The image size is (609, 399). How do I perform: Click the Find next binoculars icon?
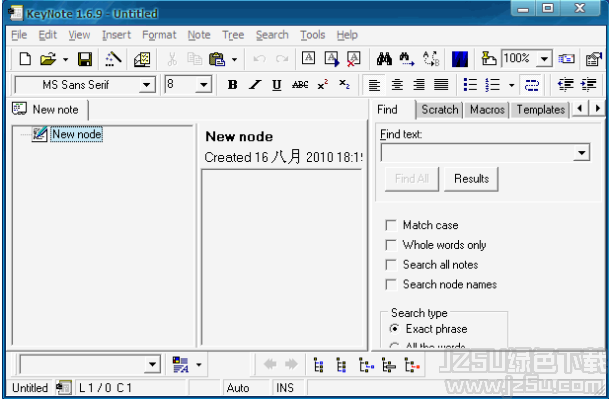[407, 59]
